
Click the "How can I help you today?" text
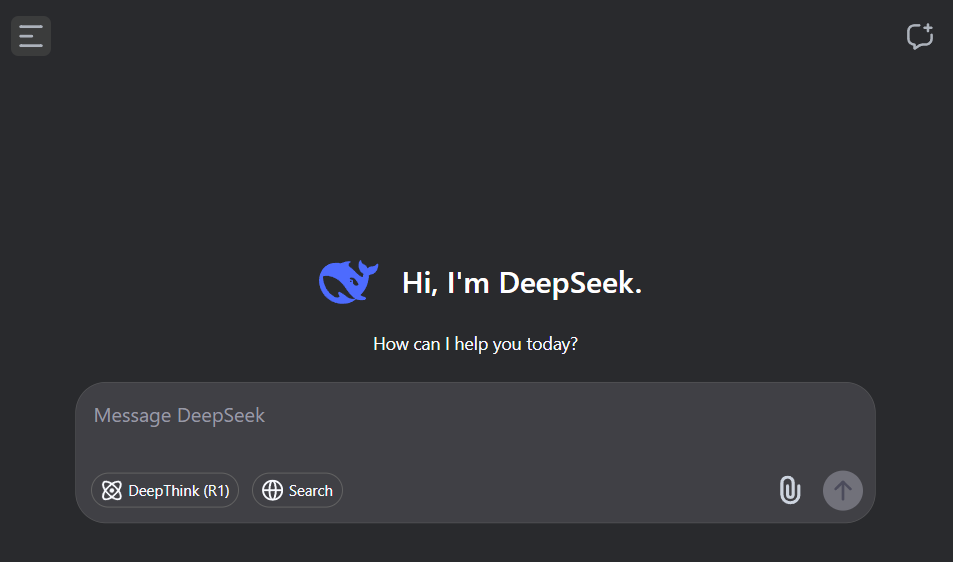[475, 344]
